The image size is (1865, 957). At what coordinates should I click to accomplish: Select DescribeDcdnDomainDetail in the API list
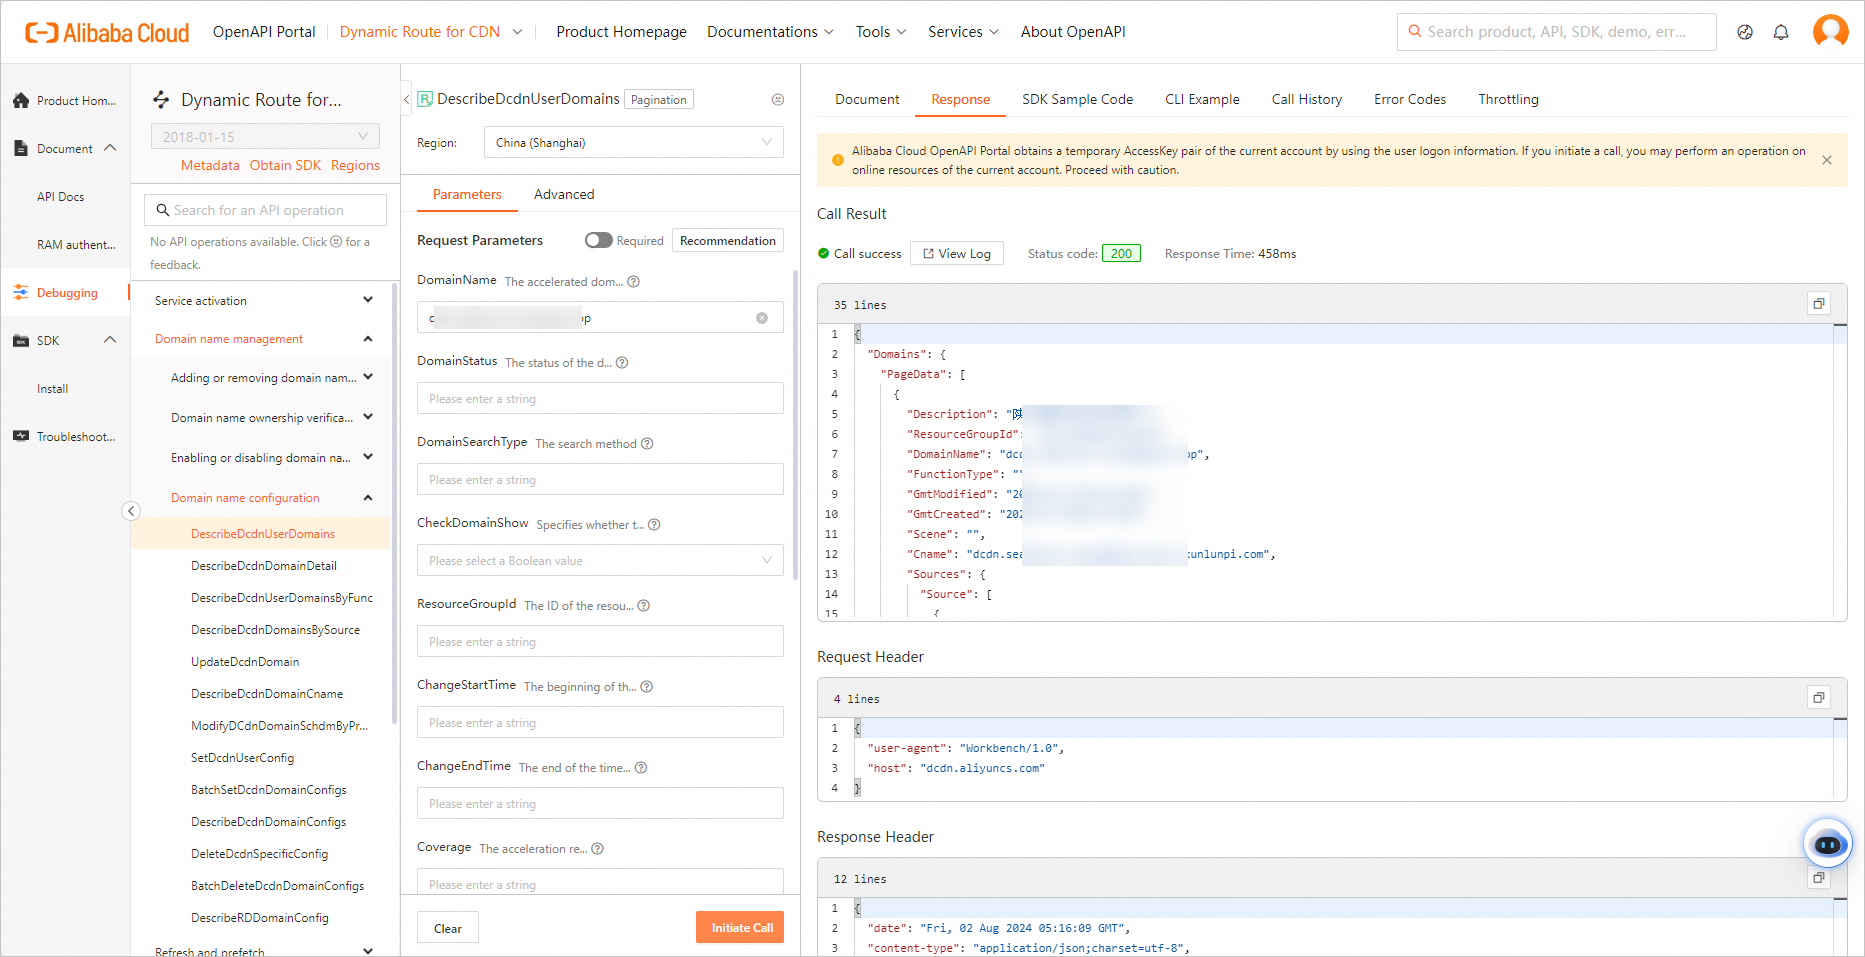[x=264, y=565]
